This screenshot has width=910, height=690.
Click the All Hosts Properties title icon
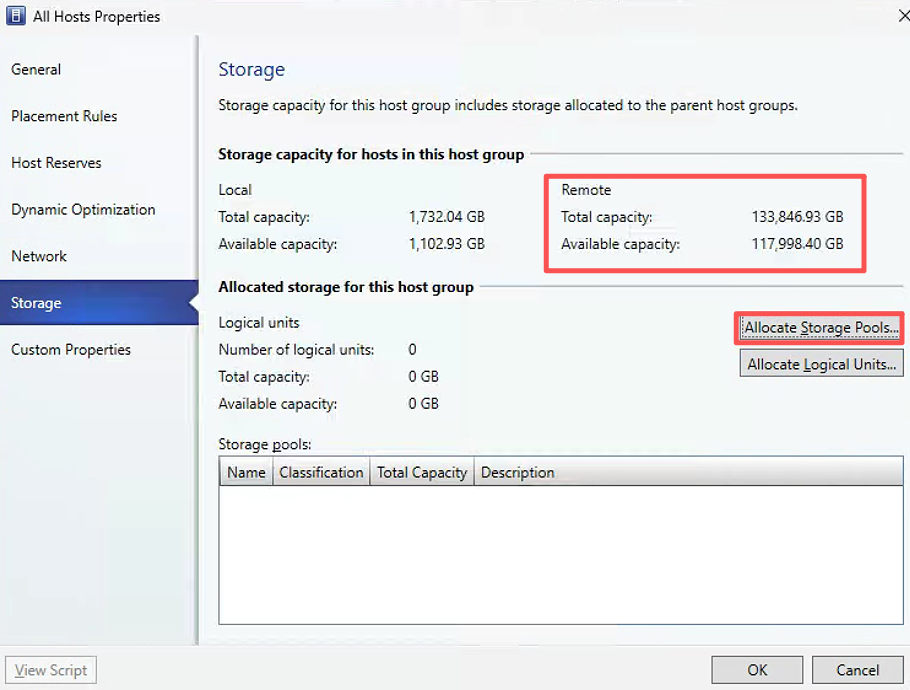pos(16,16)
